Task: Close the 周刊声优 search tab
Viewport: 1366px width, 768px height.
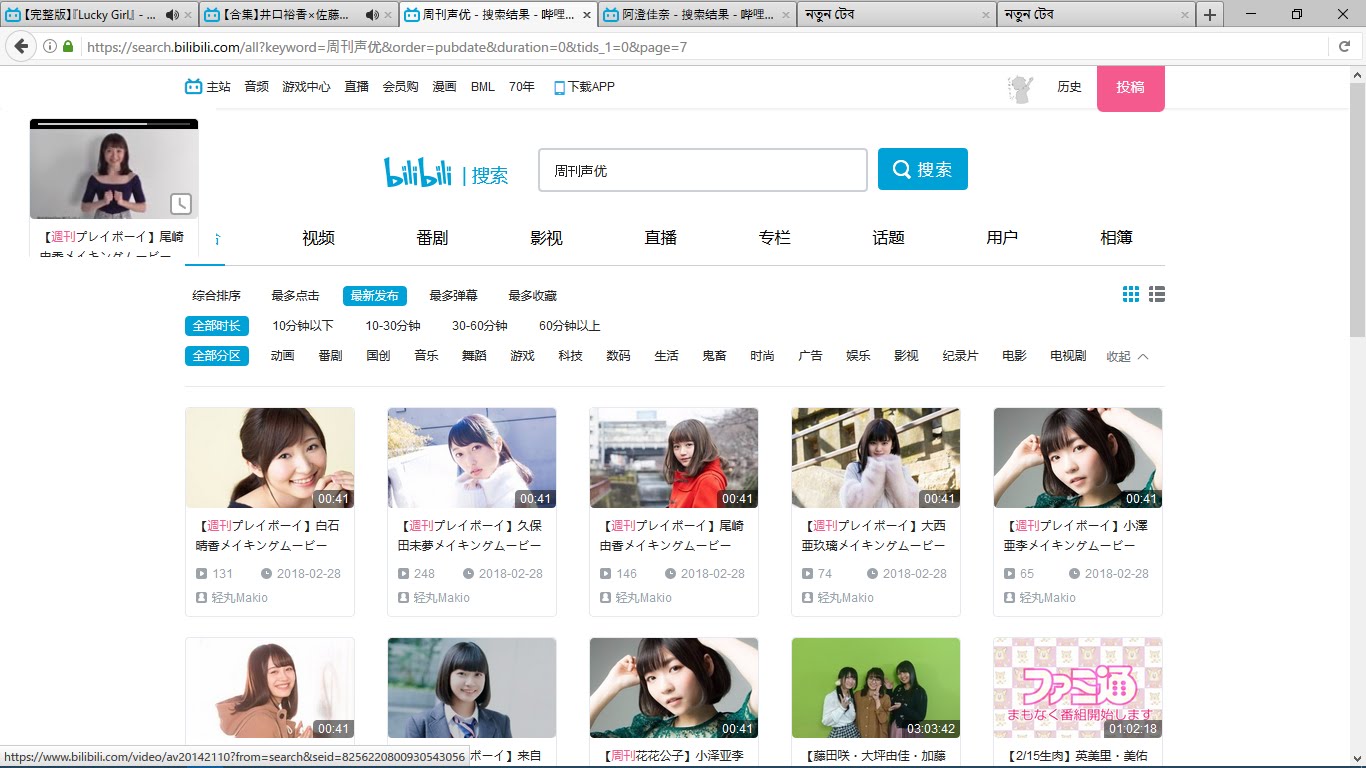Action: coord(587,15)
